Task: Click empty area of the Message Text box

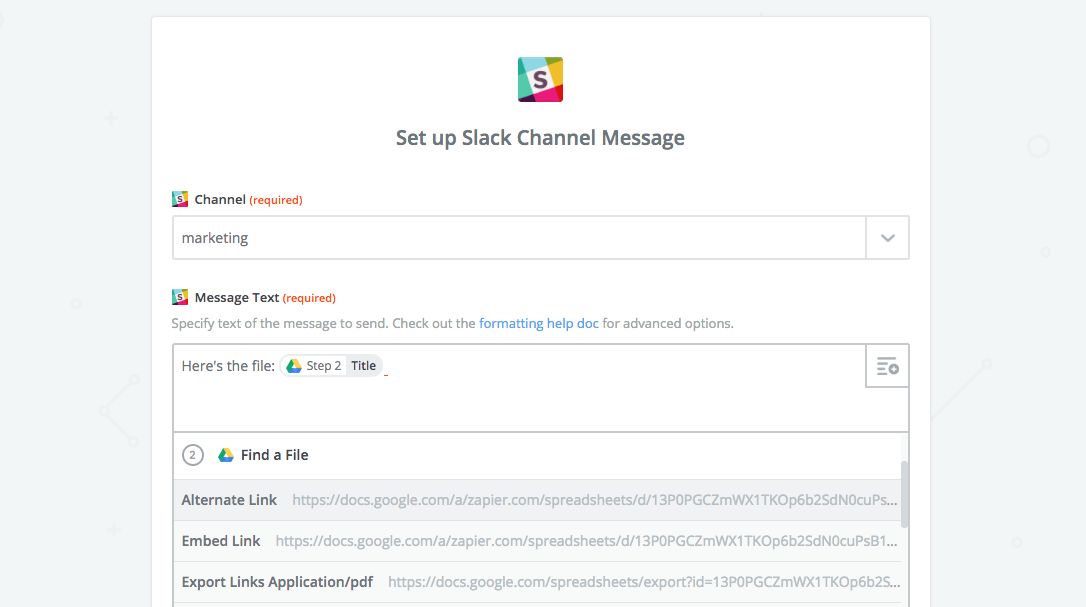Action: point(518,405)
